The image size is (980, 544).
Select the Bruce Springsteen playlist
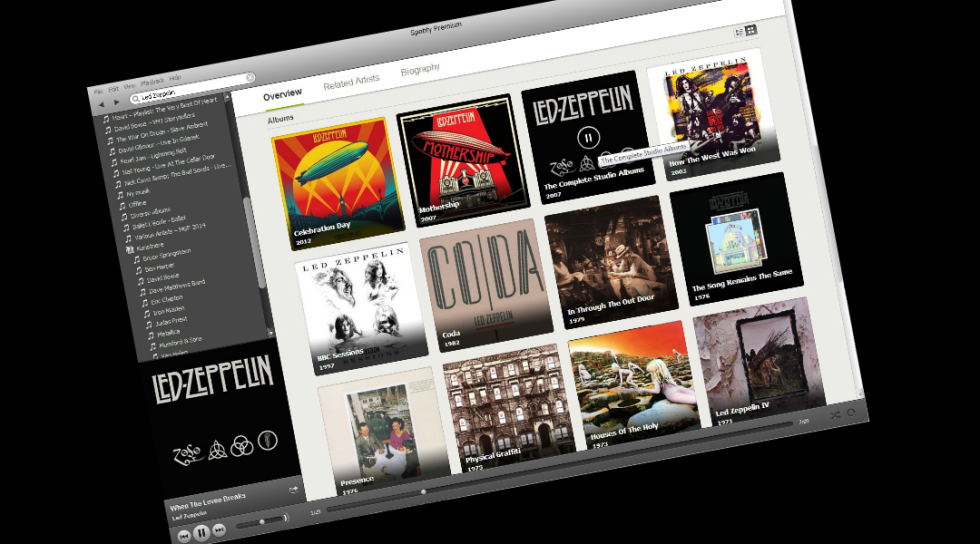[166, 256]
